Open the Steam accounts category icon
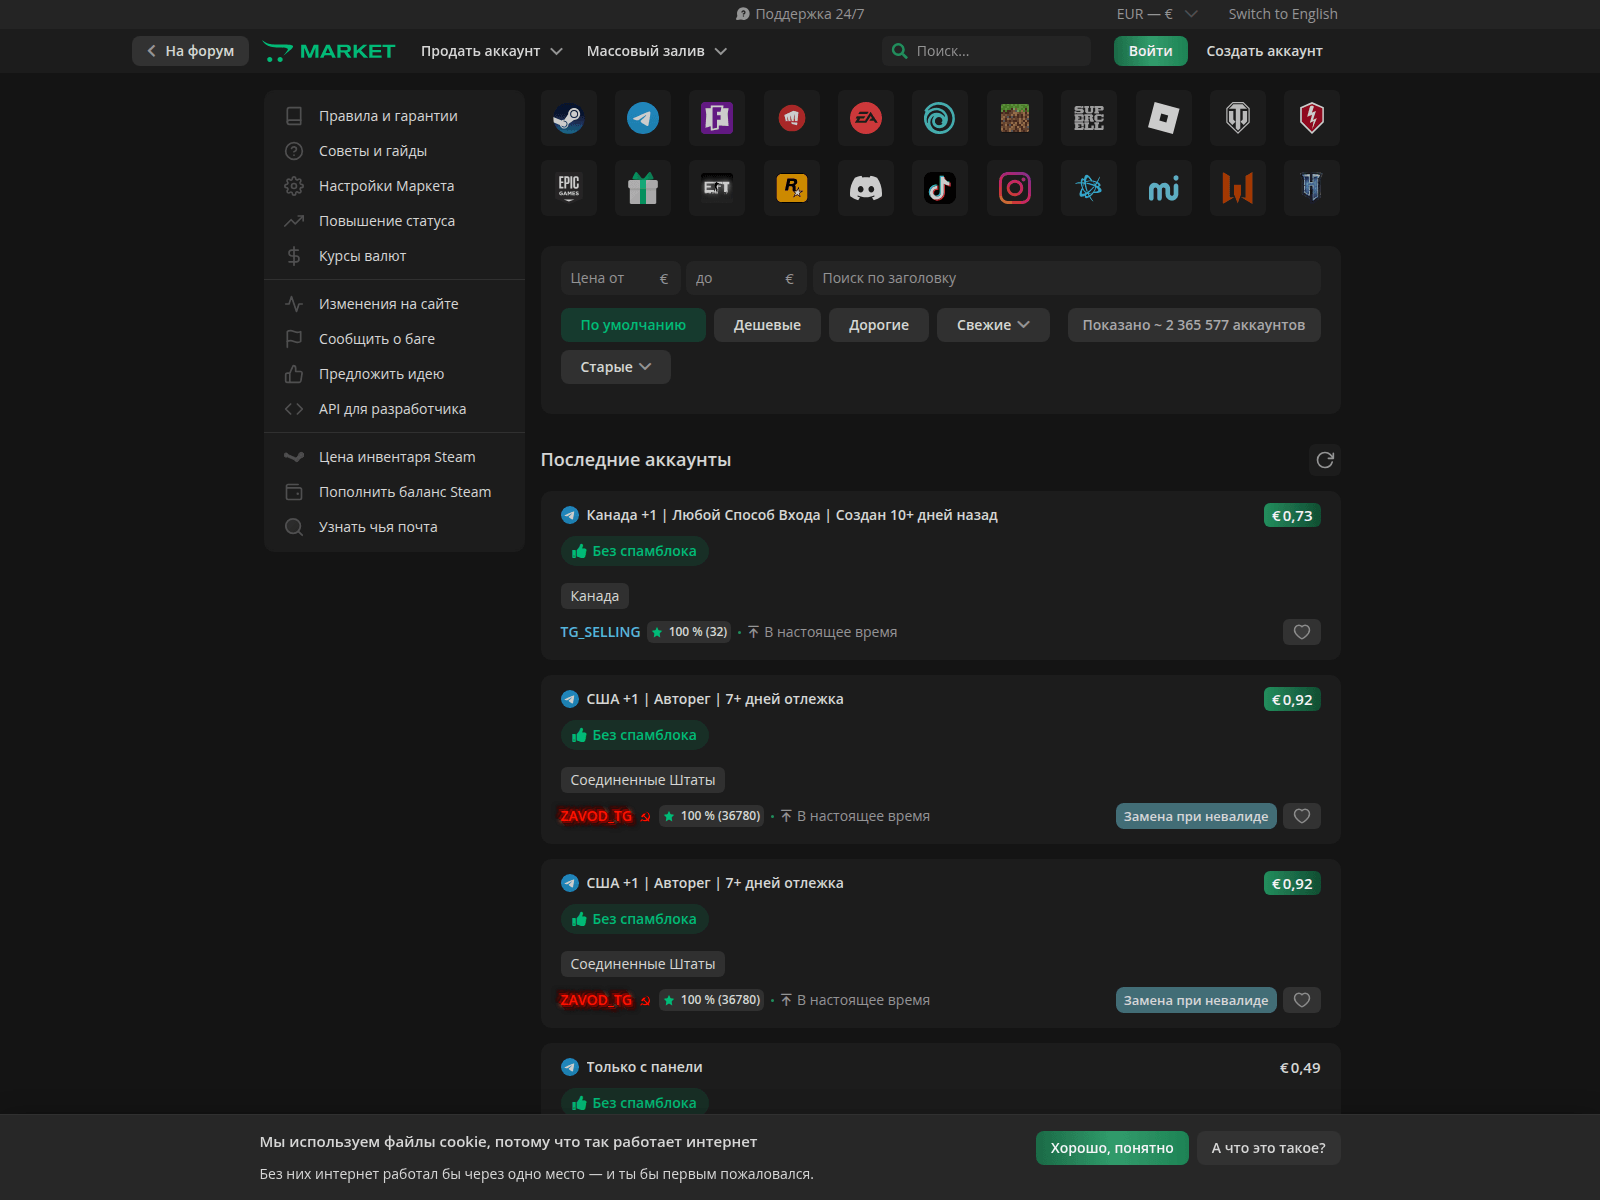Screen dimensions: 1600x1200 click(568, 118)
